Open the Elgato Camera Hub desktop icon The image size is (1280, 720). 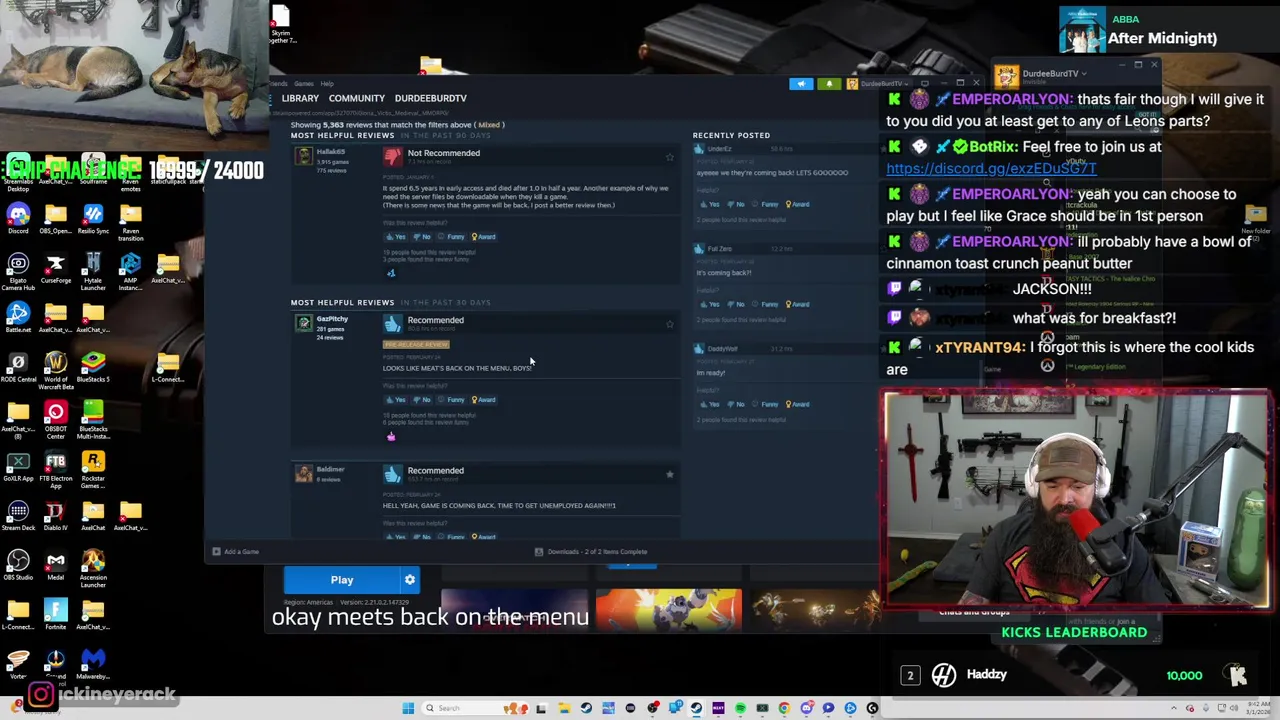point(18,271)
